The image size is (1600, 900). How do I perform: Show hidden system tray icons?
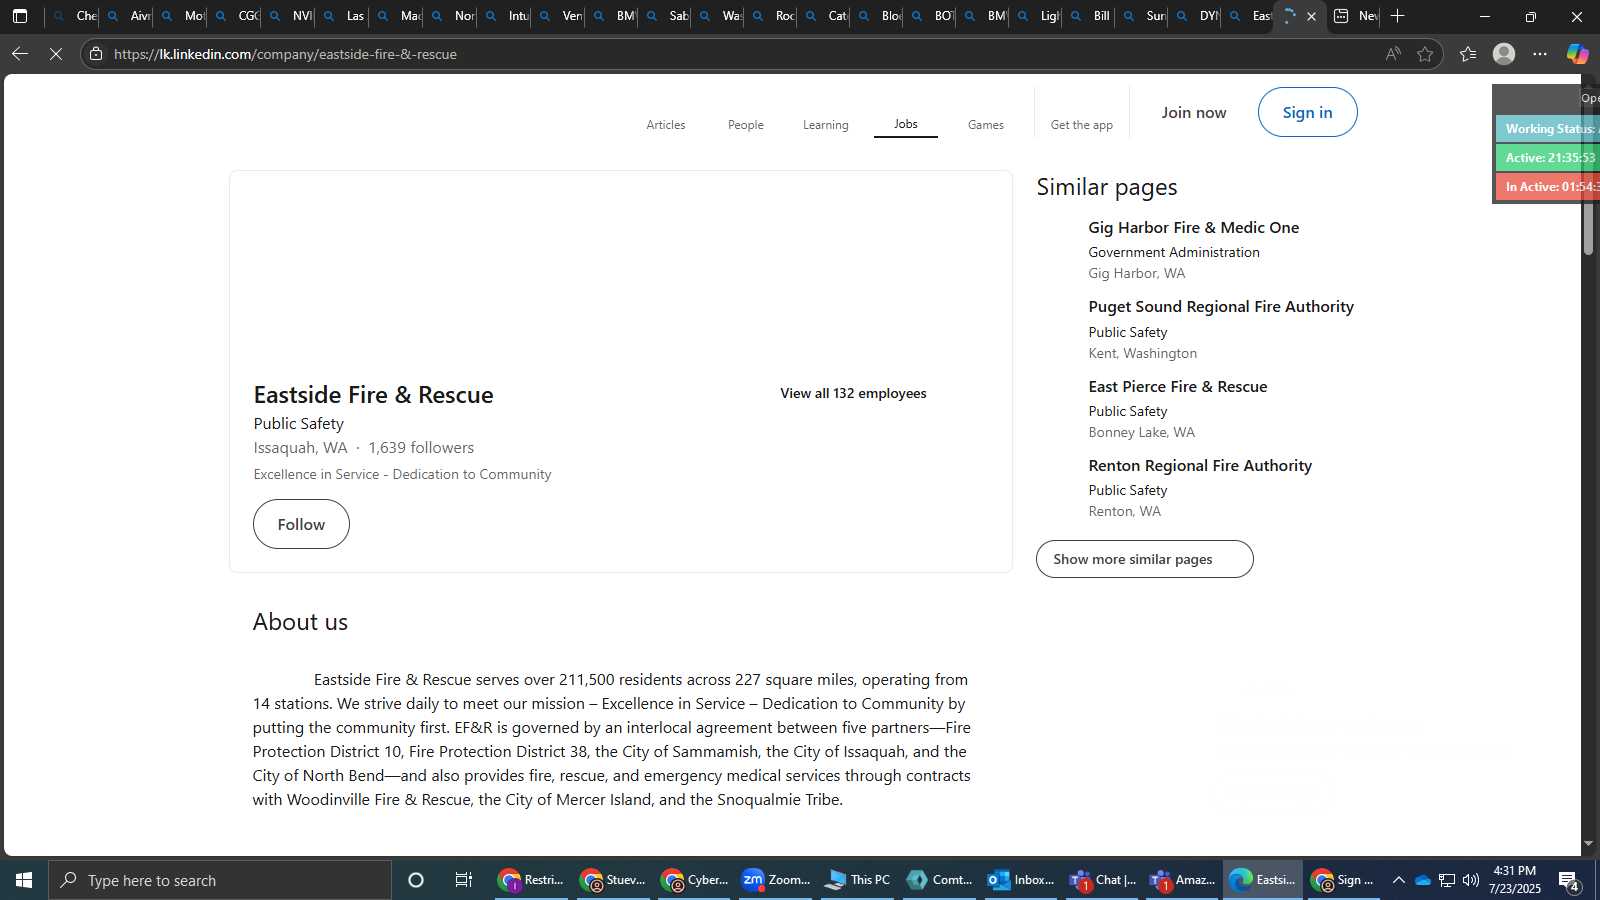click(x=1398, y=880)
